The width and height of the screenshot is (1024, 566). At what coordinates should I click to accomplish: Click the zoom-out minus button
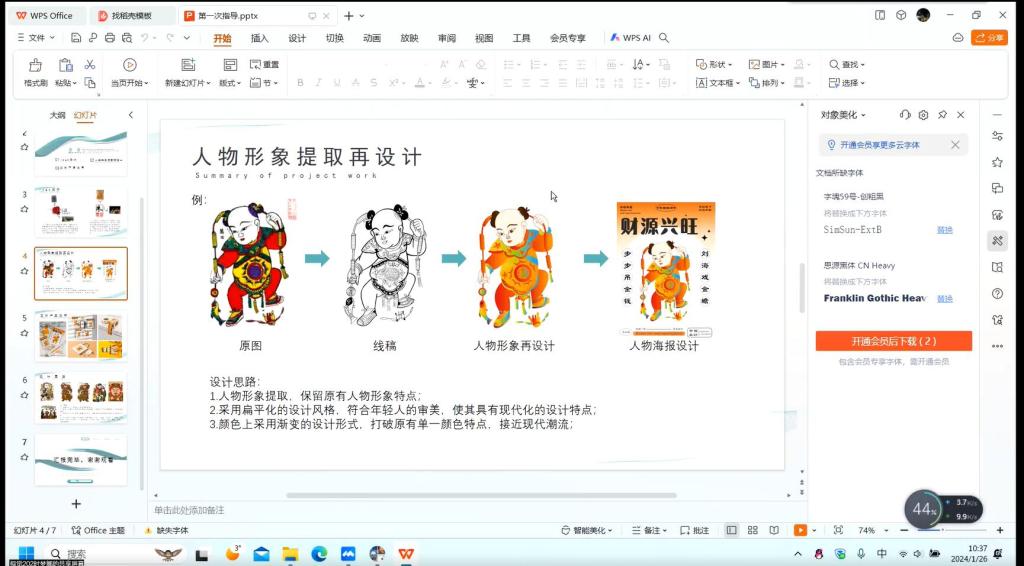[x=904, y=530]
